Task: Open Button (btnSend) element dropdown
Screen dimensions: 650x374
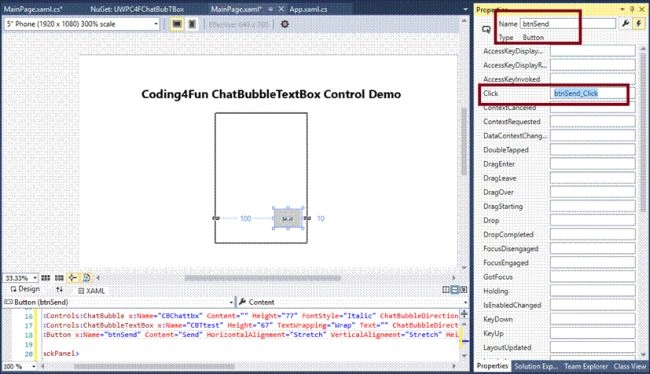Action: point(119,302)
